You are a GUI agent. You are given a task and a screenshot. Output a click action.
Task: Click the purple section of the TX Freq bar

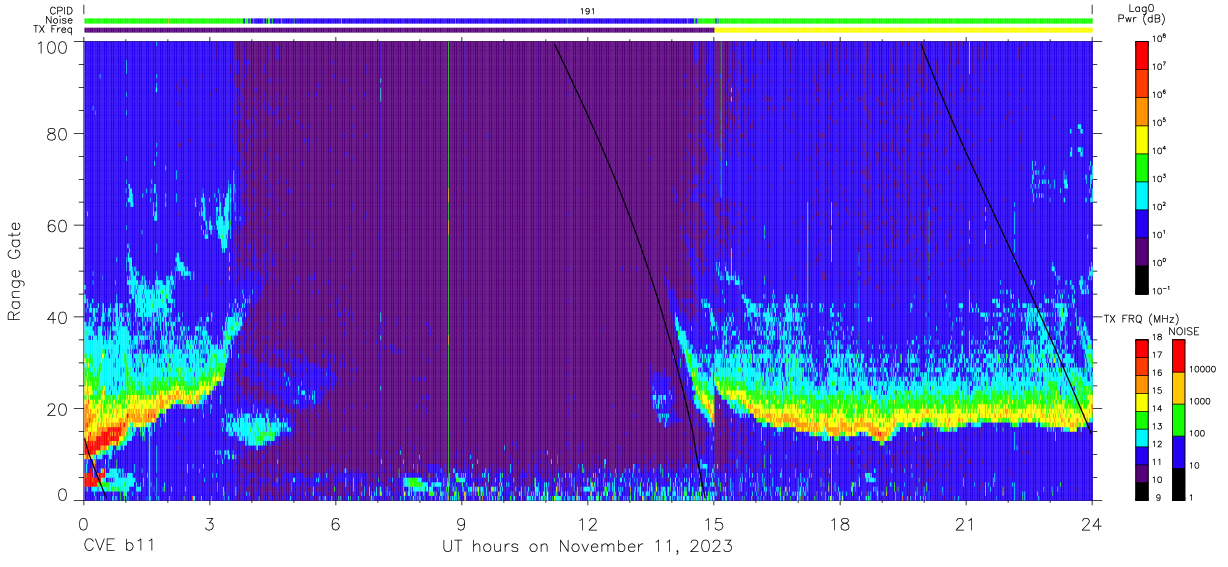(x=399, y=30)
